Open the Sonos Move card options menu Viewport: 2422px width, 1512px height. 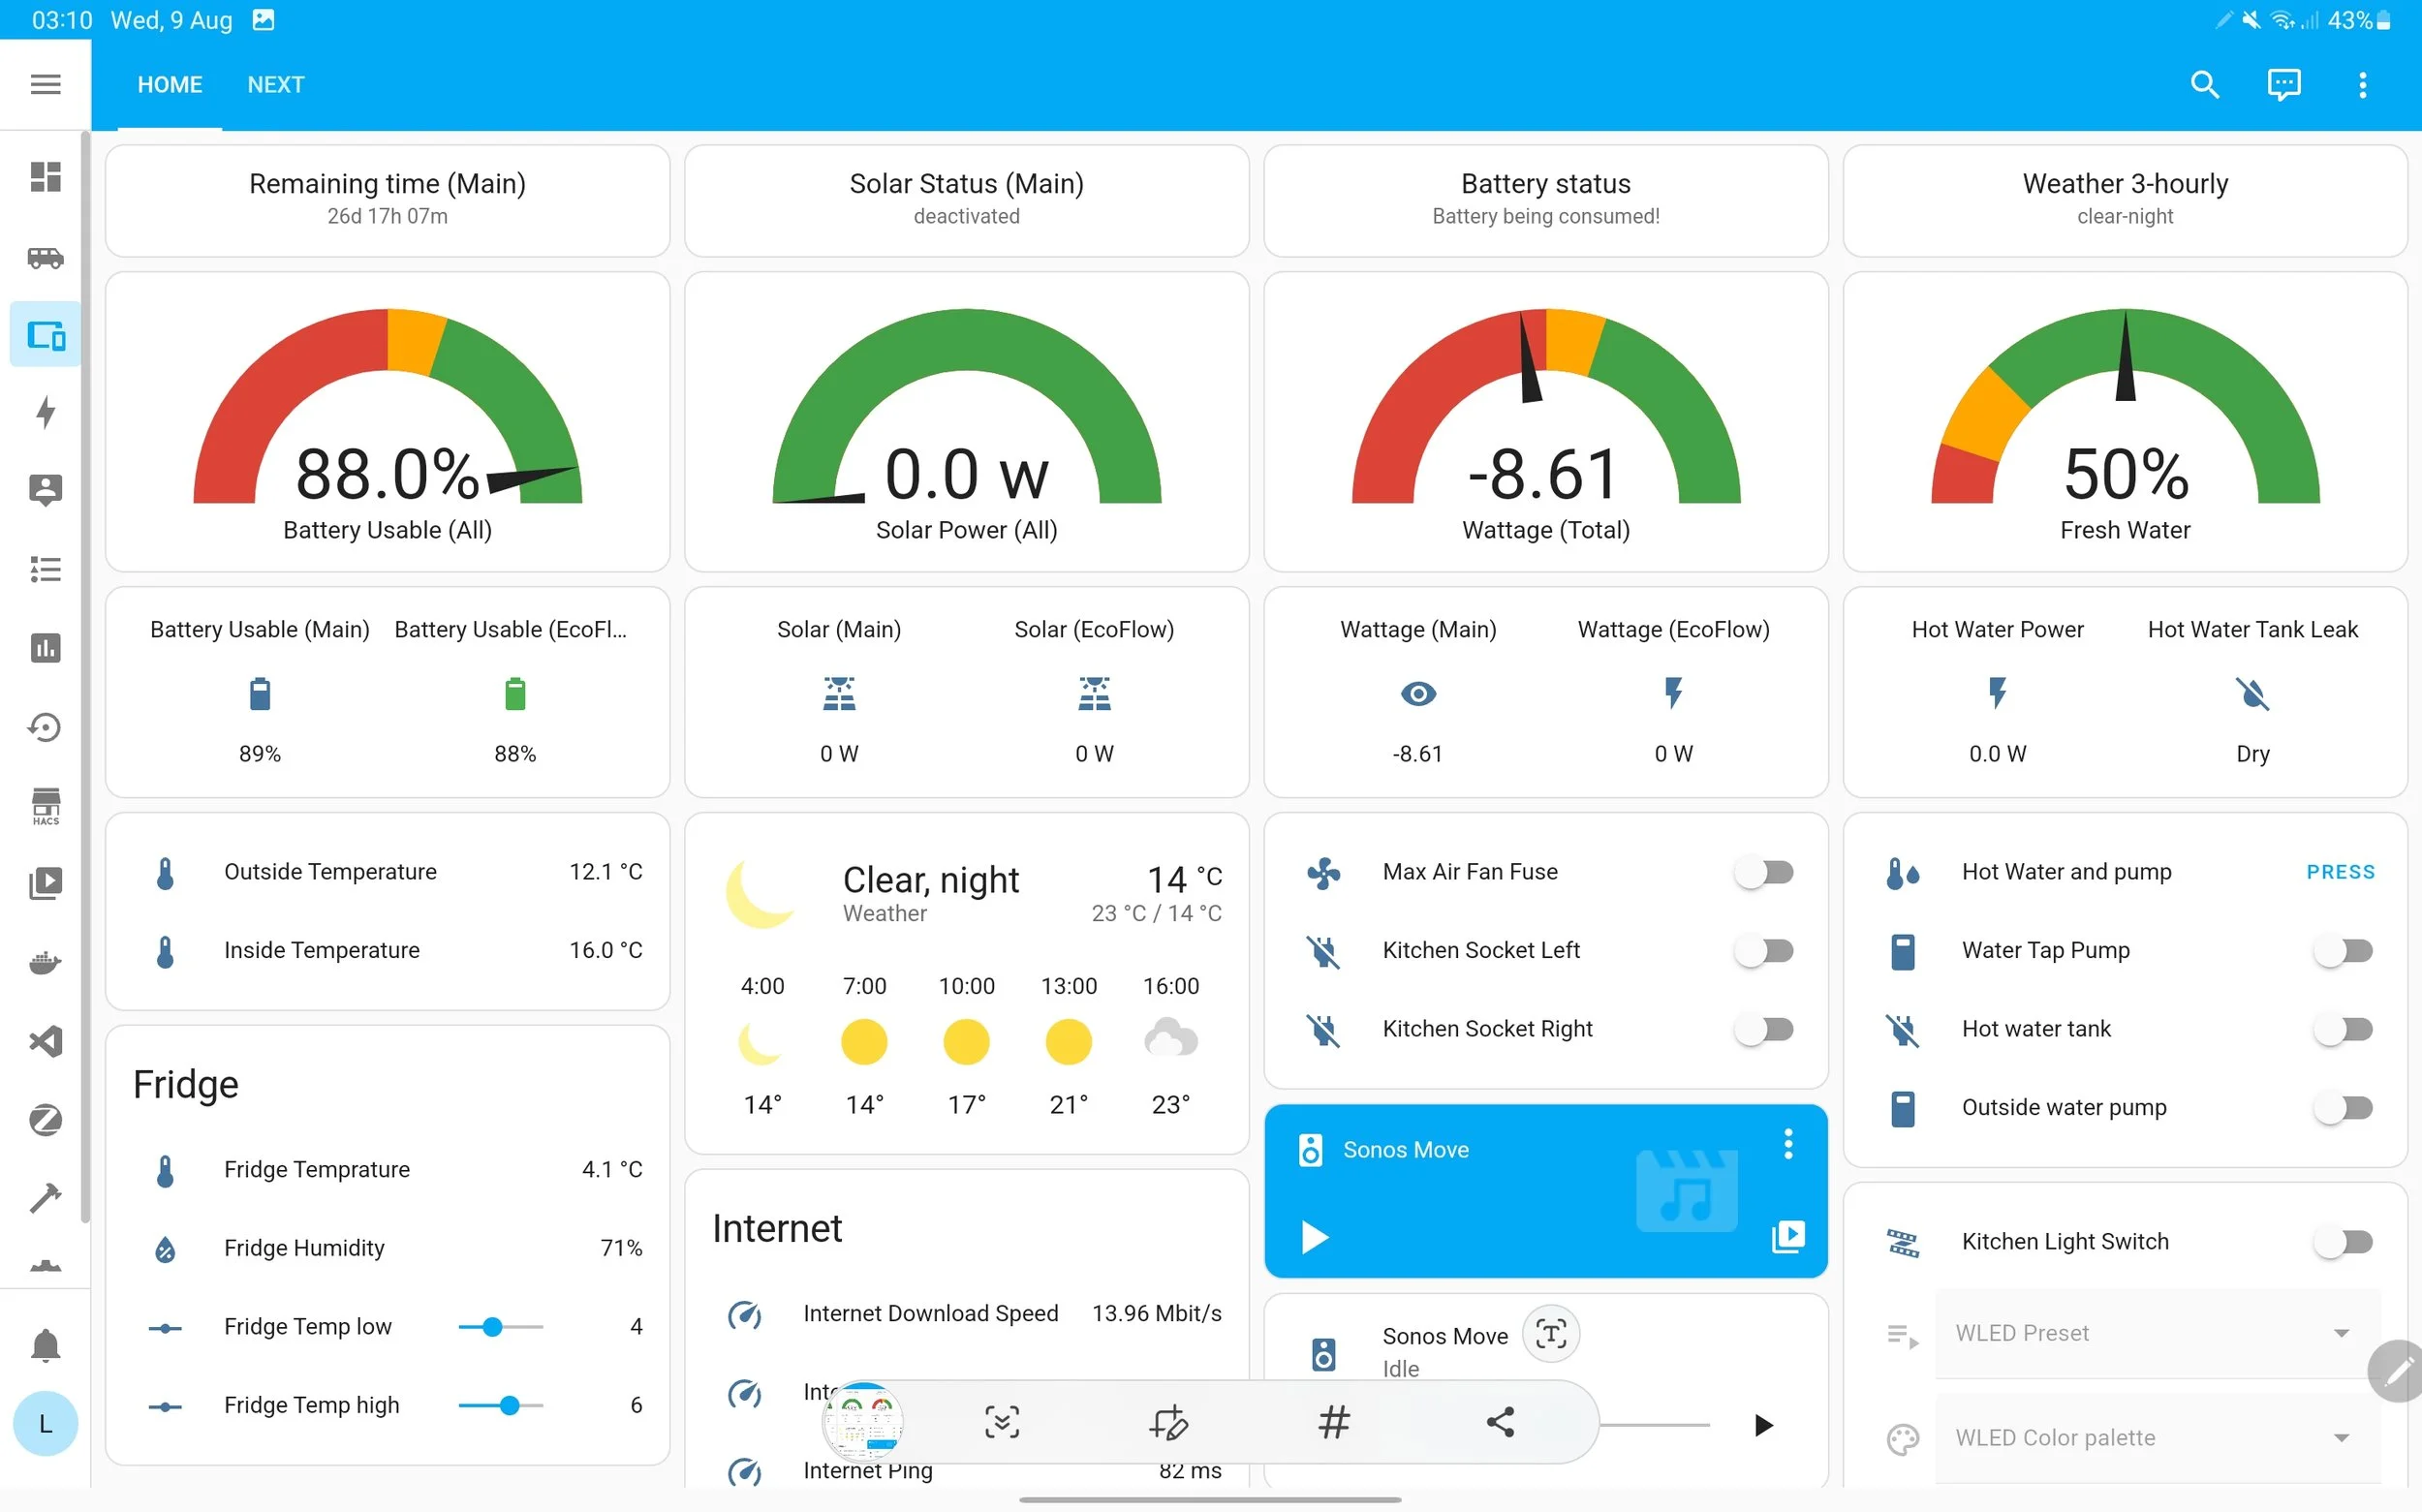click(x=1787, y=1144)
